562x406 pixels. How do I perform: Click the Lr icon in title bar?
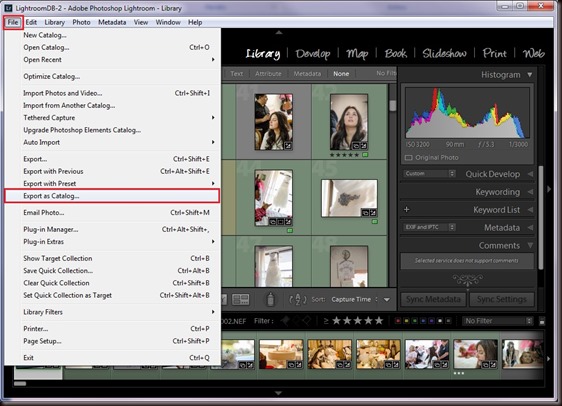pyautogui.click(x=8, y=8)
